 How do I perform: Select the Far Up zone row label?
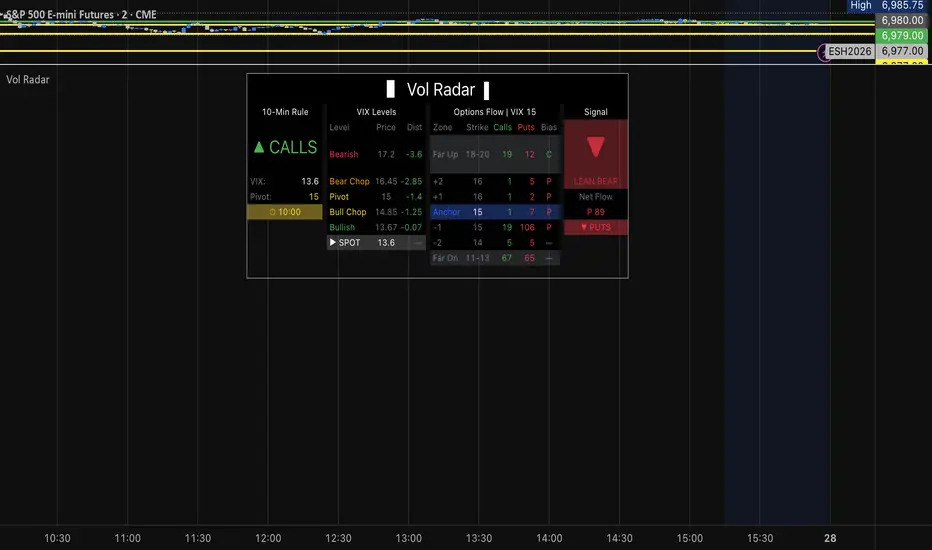click(x=445, y=154)
